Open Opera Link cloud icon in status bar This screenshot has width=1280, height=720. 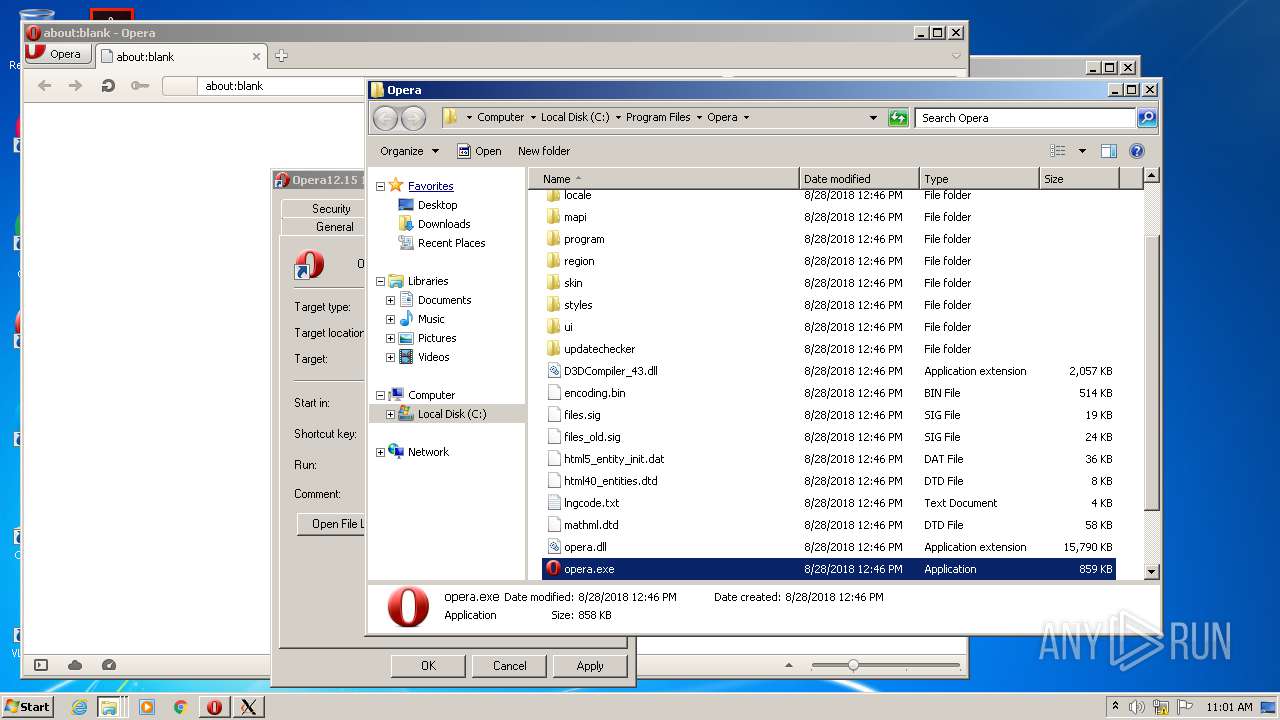[75, 665]
